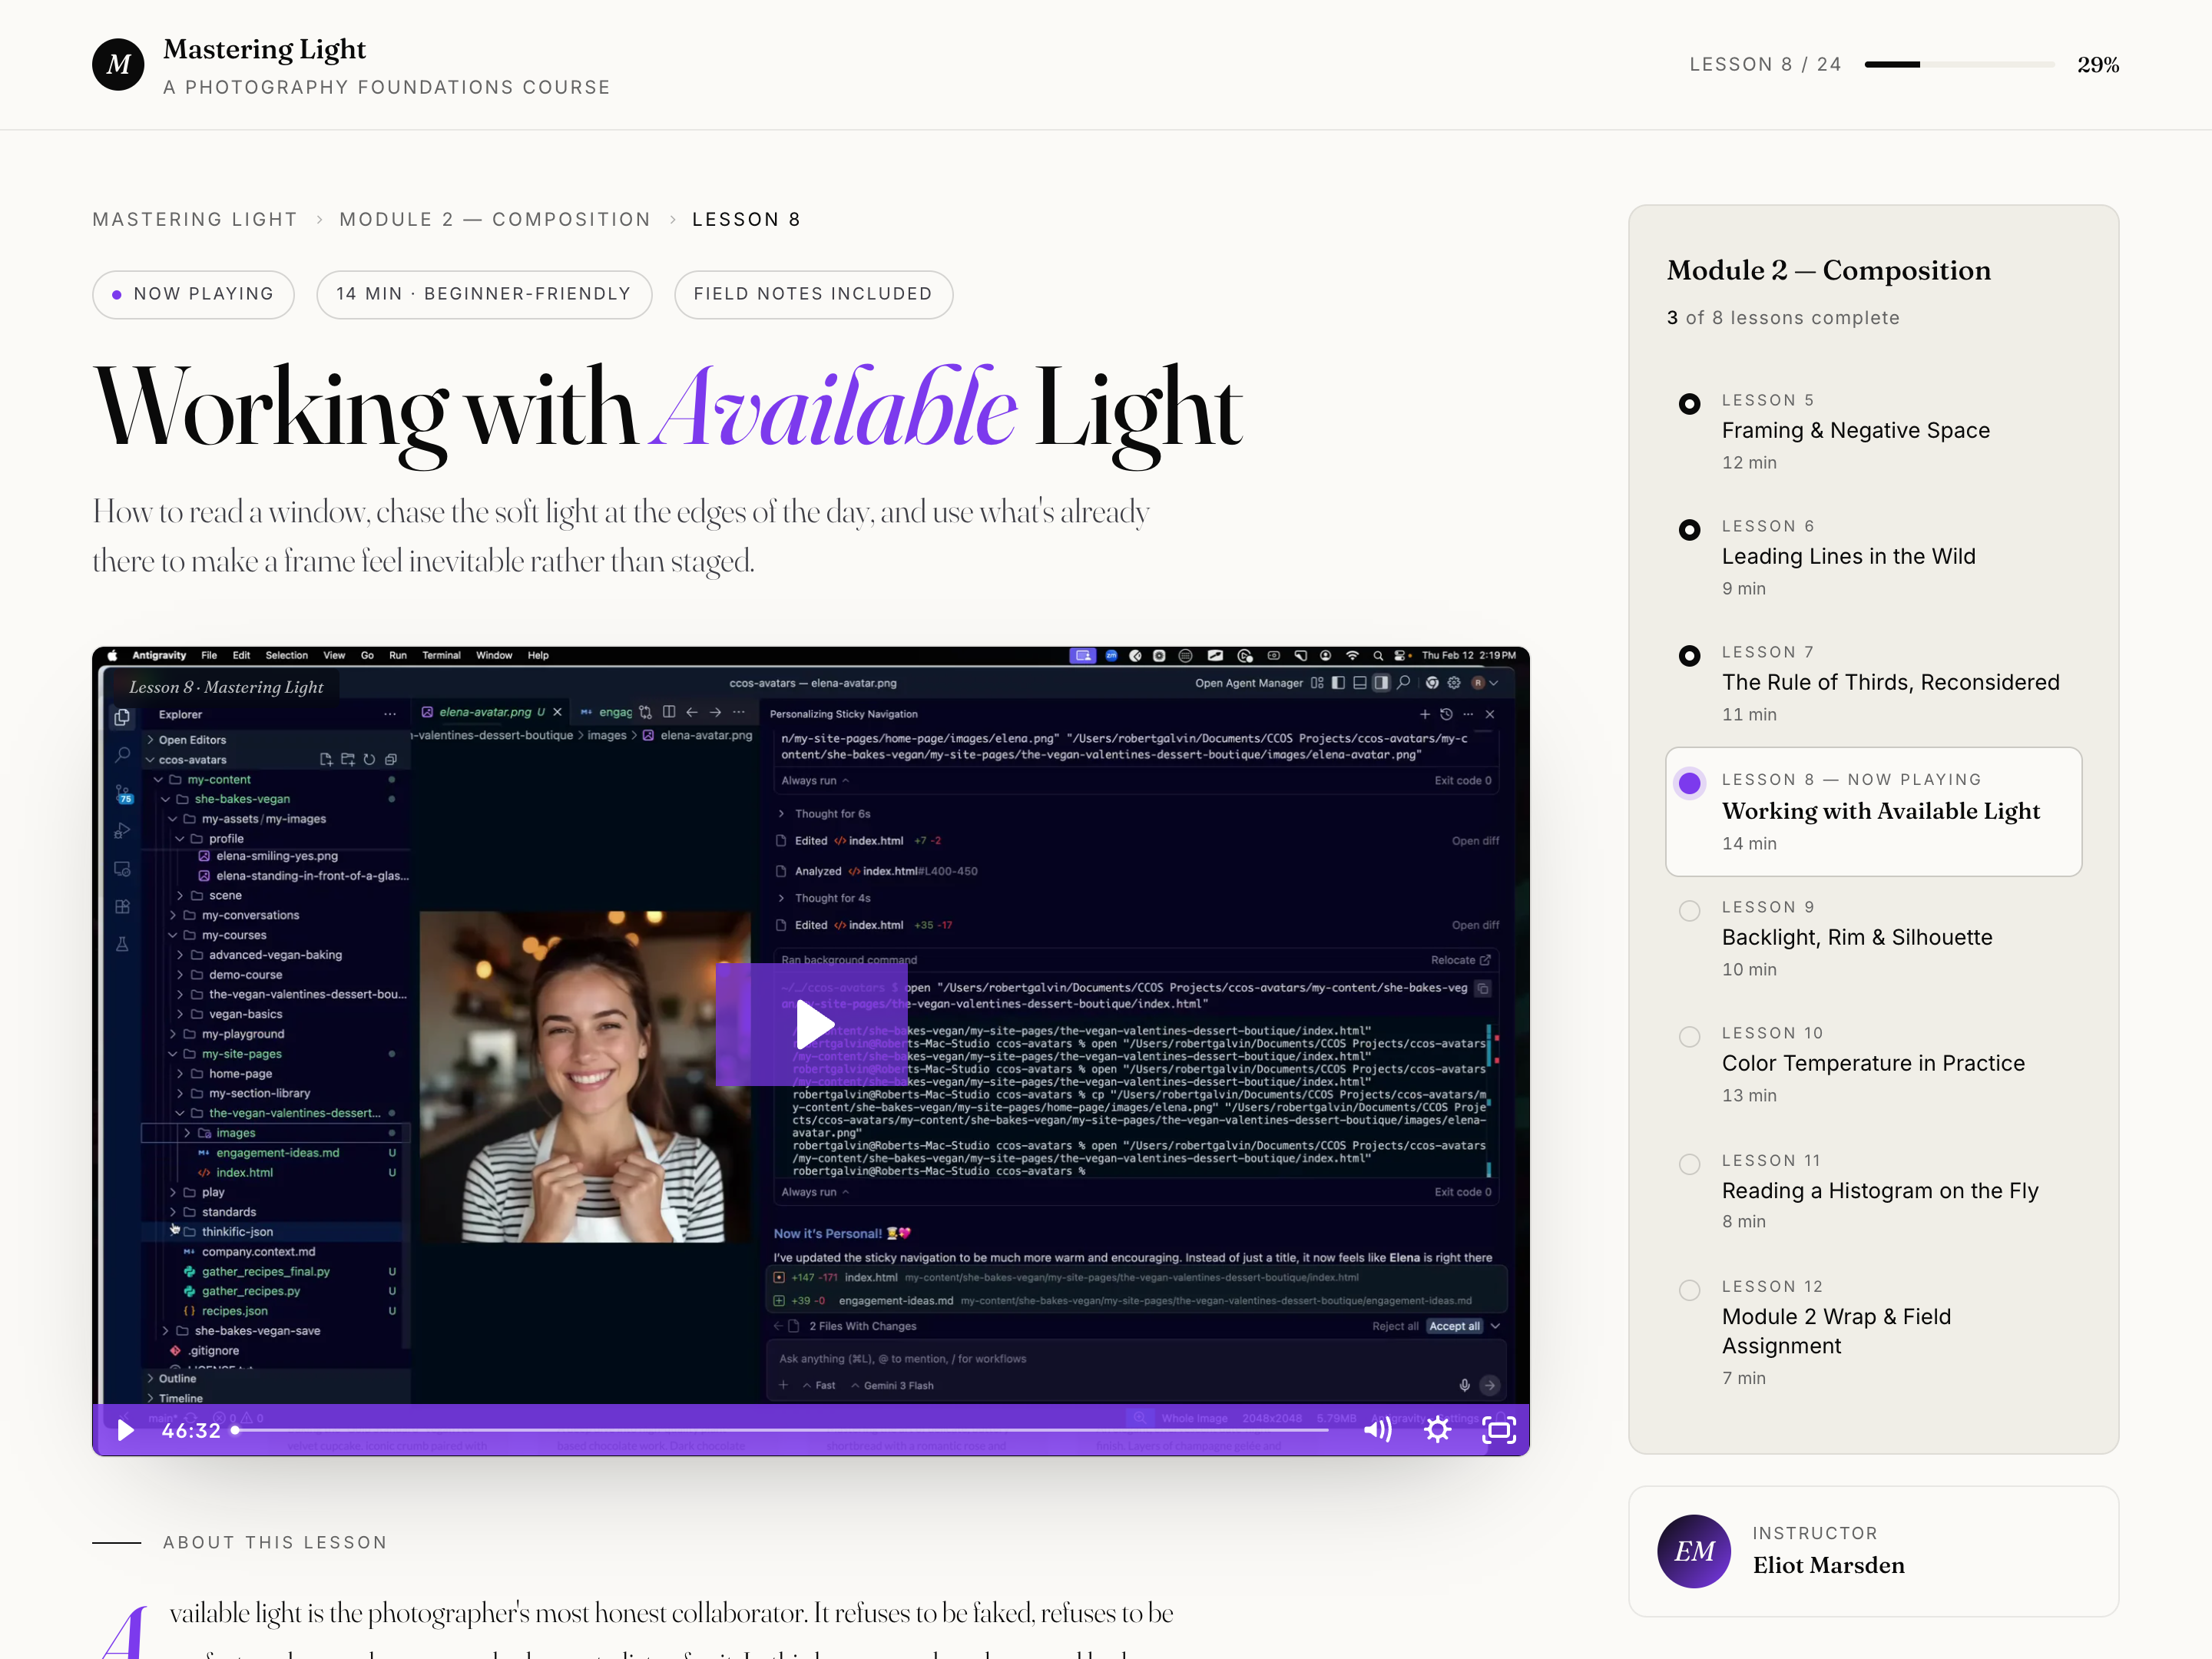
Task: Click '7 min' under Lesson 12
Action: [x=1743, y=1378]
